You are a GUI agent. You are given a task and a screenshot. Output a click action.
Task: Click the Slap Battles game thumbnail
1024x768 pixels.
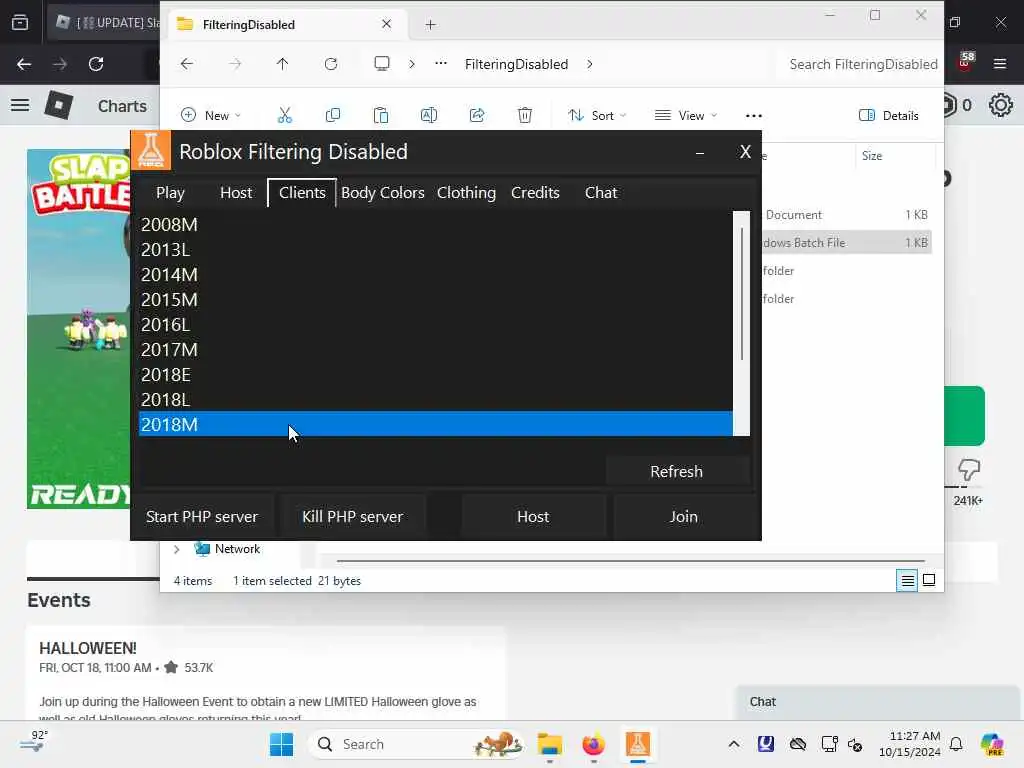click(78, 328)
